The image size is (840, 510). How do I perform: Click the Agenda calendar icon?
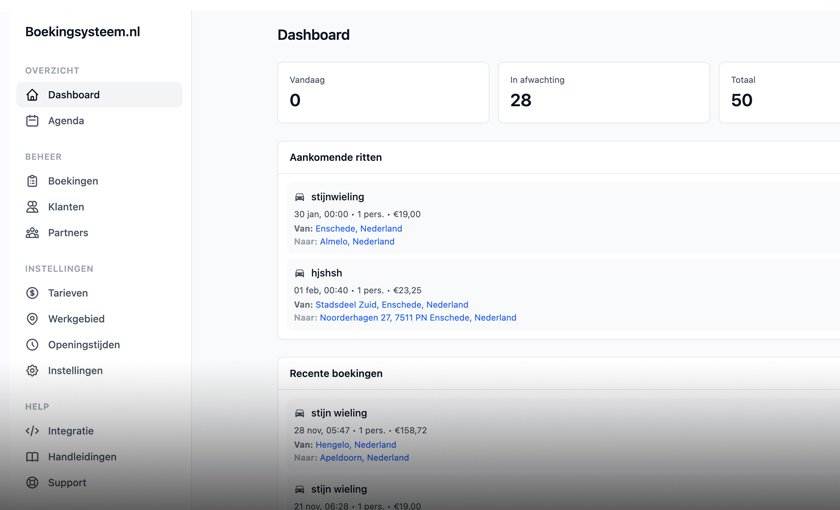tap(32, 121)
